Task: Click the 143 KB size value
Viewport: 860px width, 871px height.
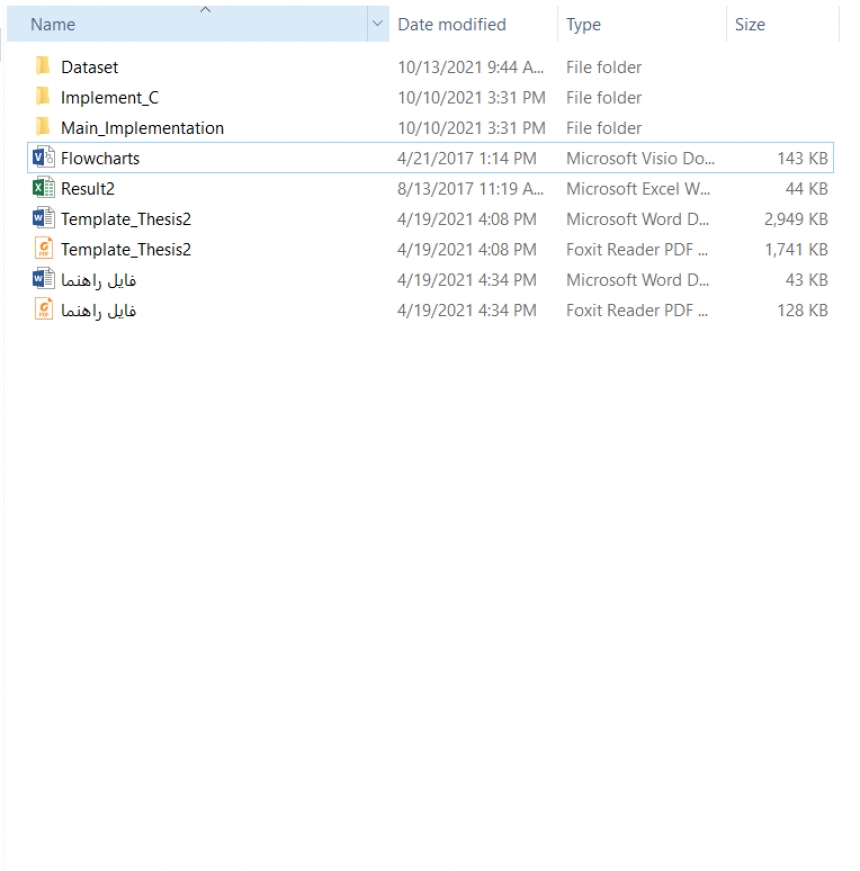Action: click(x=802, y=158)
